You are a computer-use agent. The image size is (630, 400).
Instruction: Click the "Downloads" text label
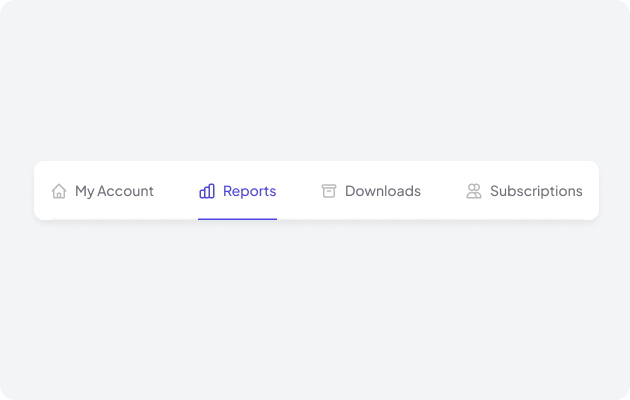click(382, 191)
